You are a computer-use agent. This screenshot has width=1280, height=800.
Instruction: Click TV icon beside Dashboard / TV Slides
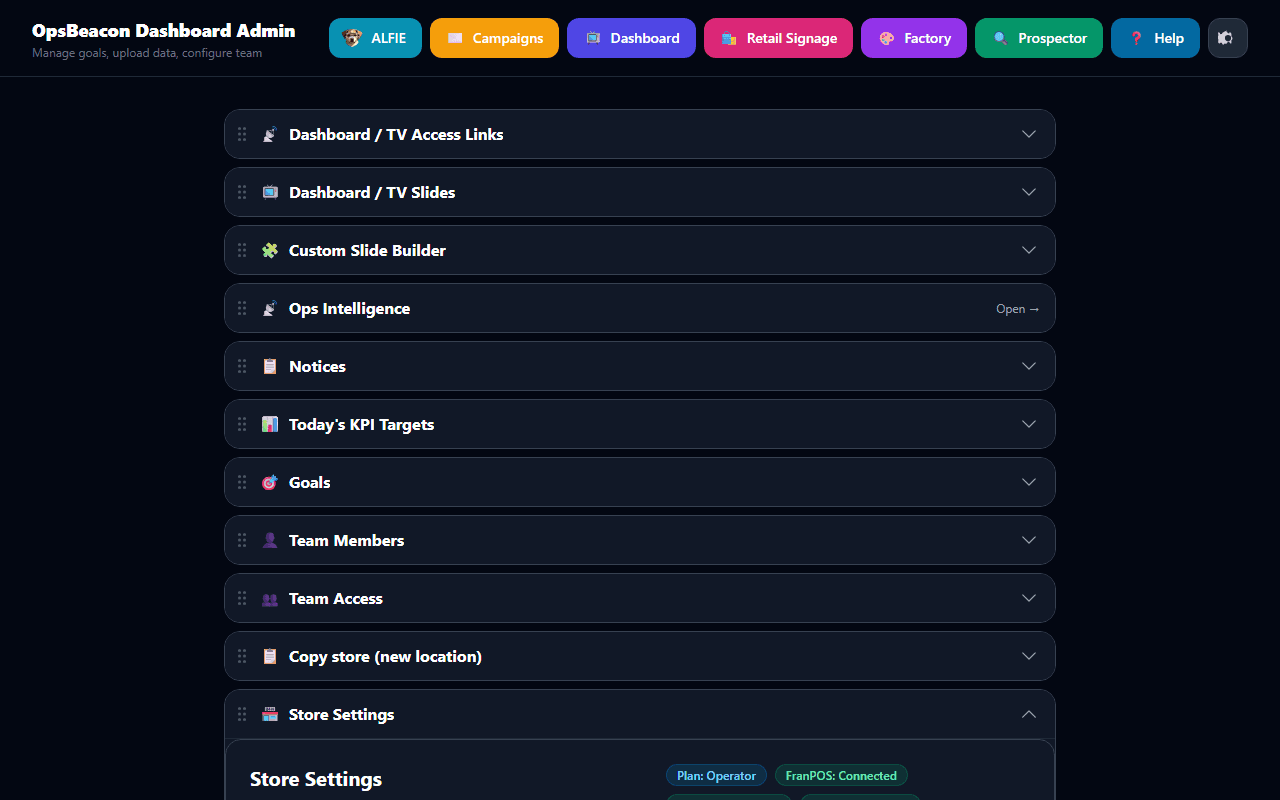[x=270, y=192]
